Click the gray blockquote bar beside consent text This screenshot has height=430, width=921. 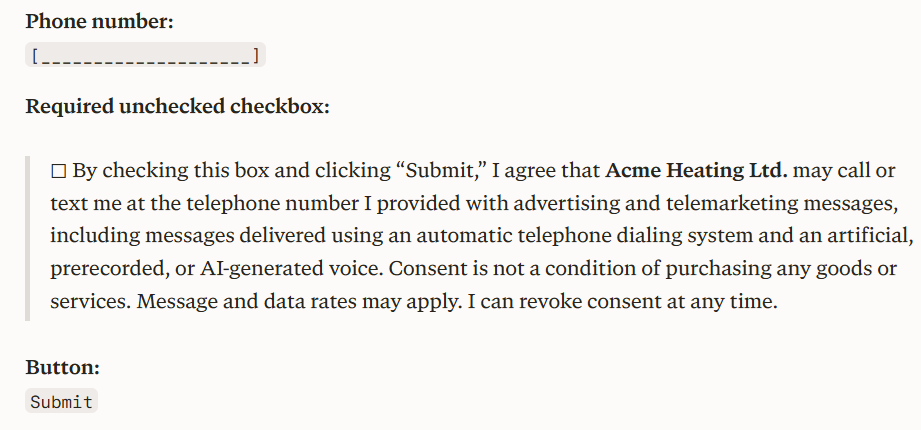coord(28,238)
